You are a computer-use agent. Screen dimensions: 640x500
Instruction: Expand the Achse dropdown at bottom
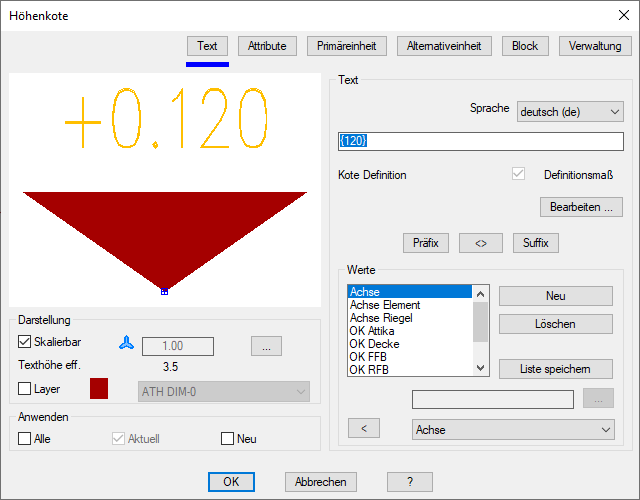tap(513, 429)
